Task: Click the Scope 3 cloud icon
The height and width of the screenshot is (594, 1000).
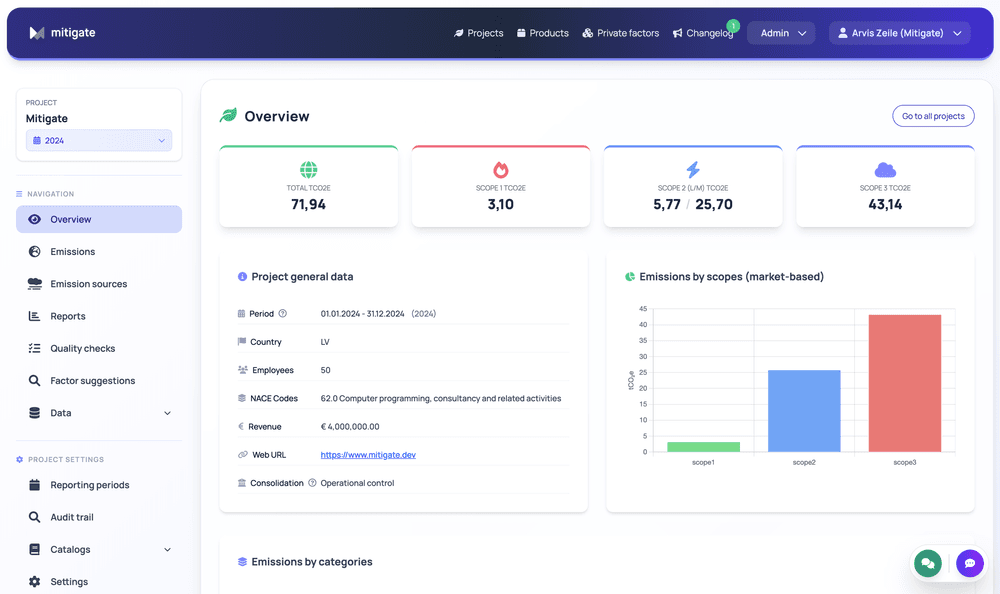Action: [x=885, y=170]
